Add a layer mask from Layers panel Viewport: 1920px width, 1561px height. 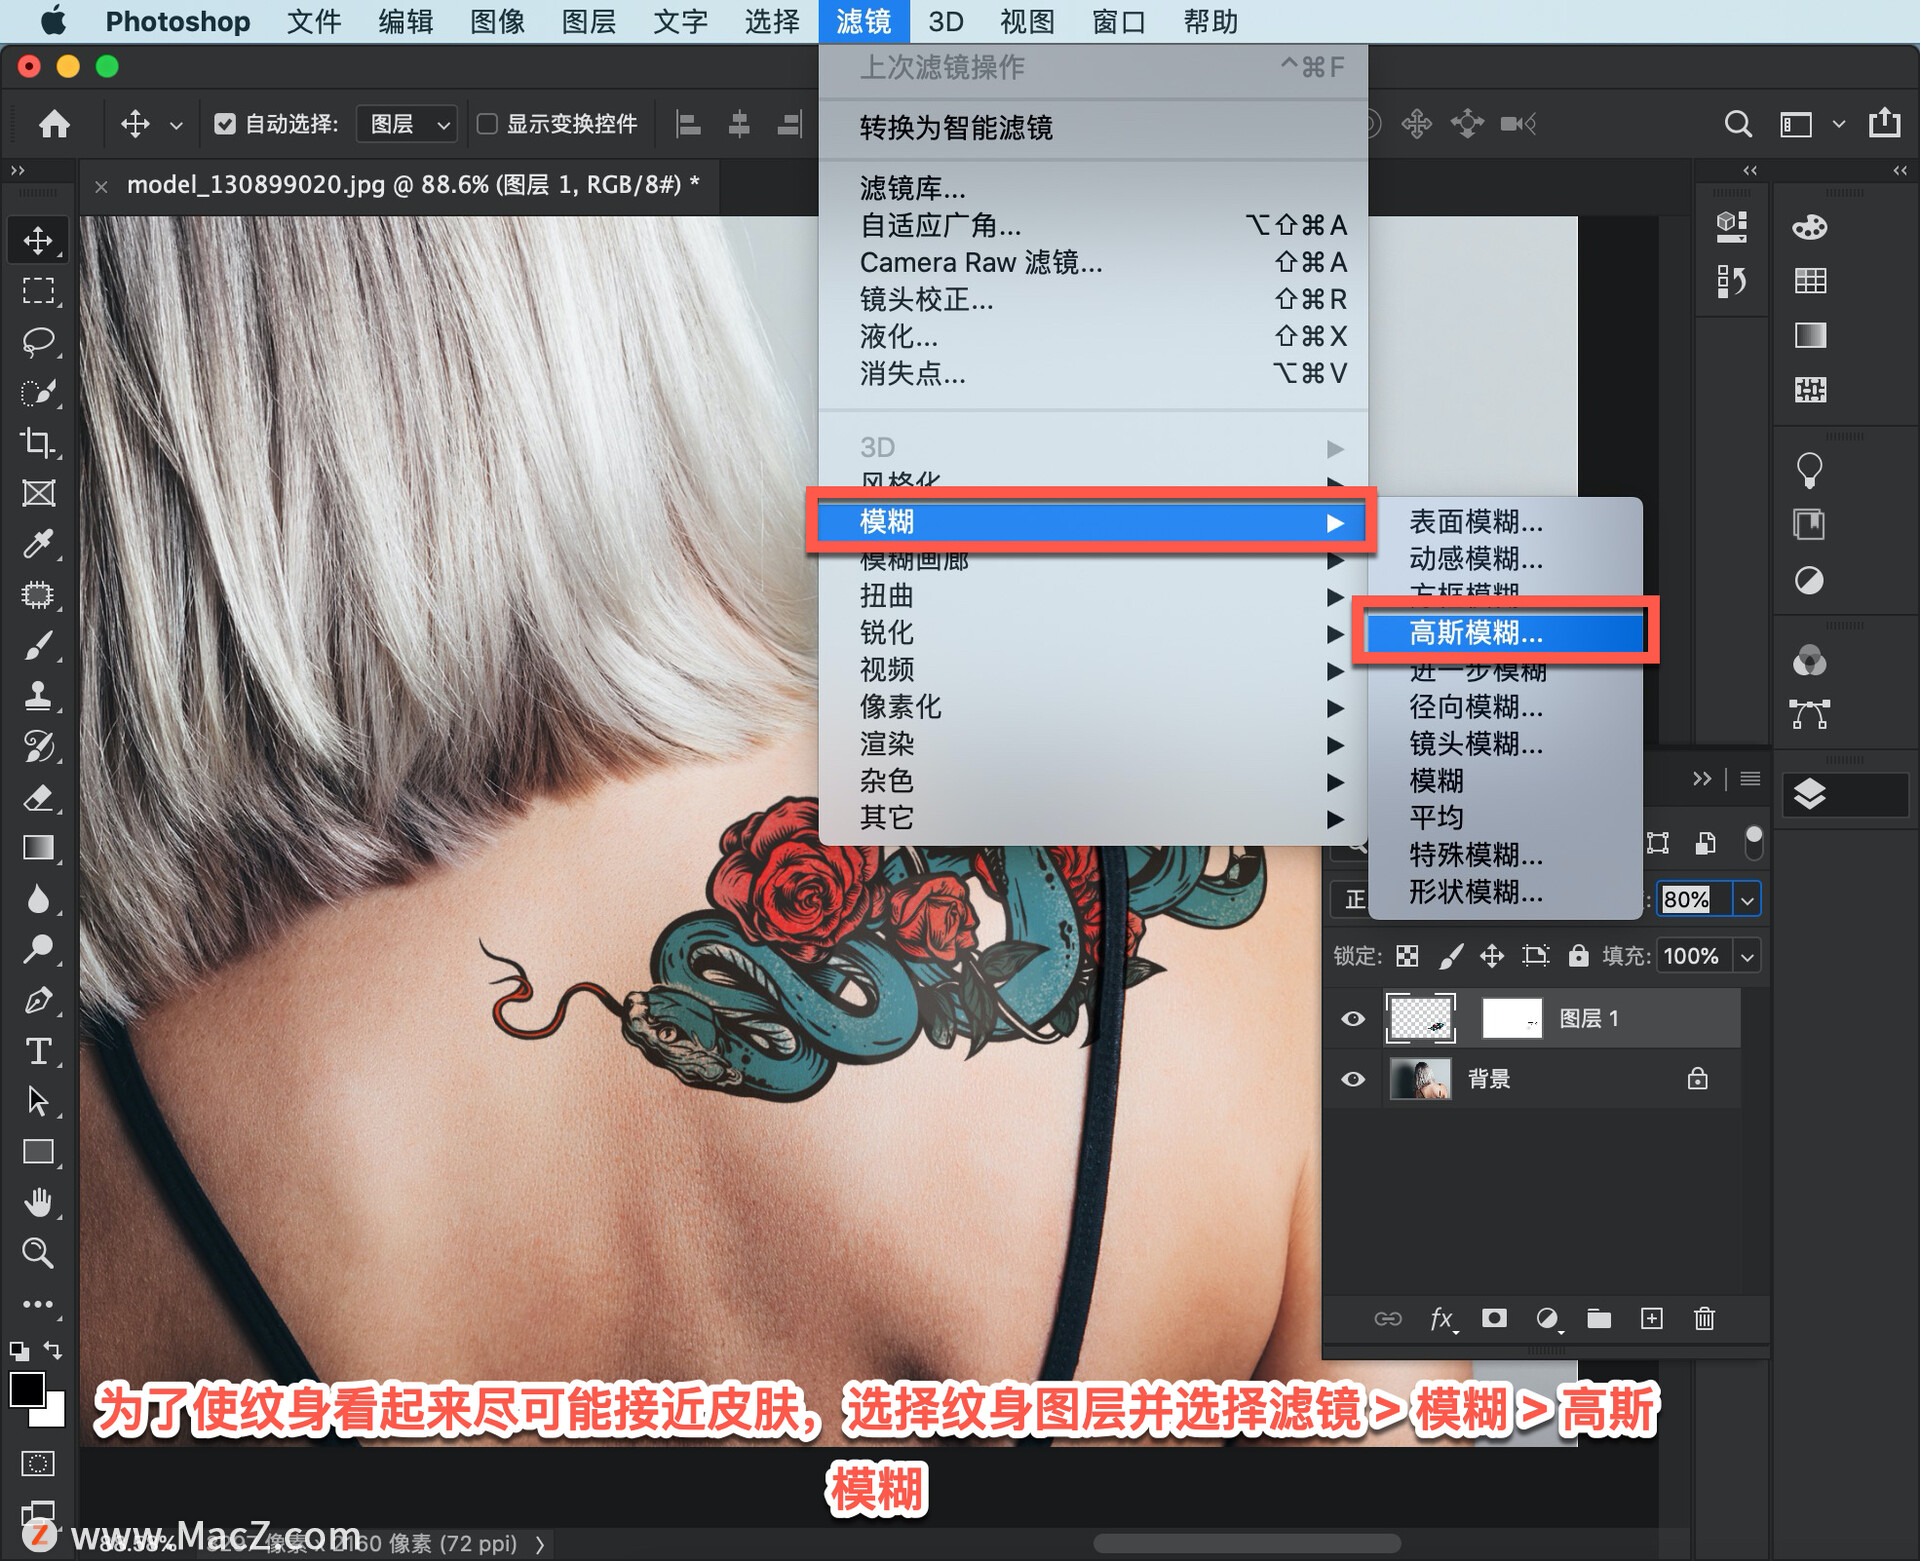tap(1494, 1319)
